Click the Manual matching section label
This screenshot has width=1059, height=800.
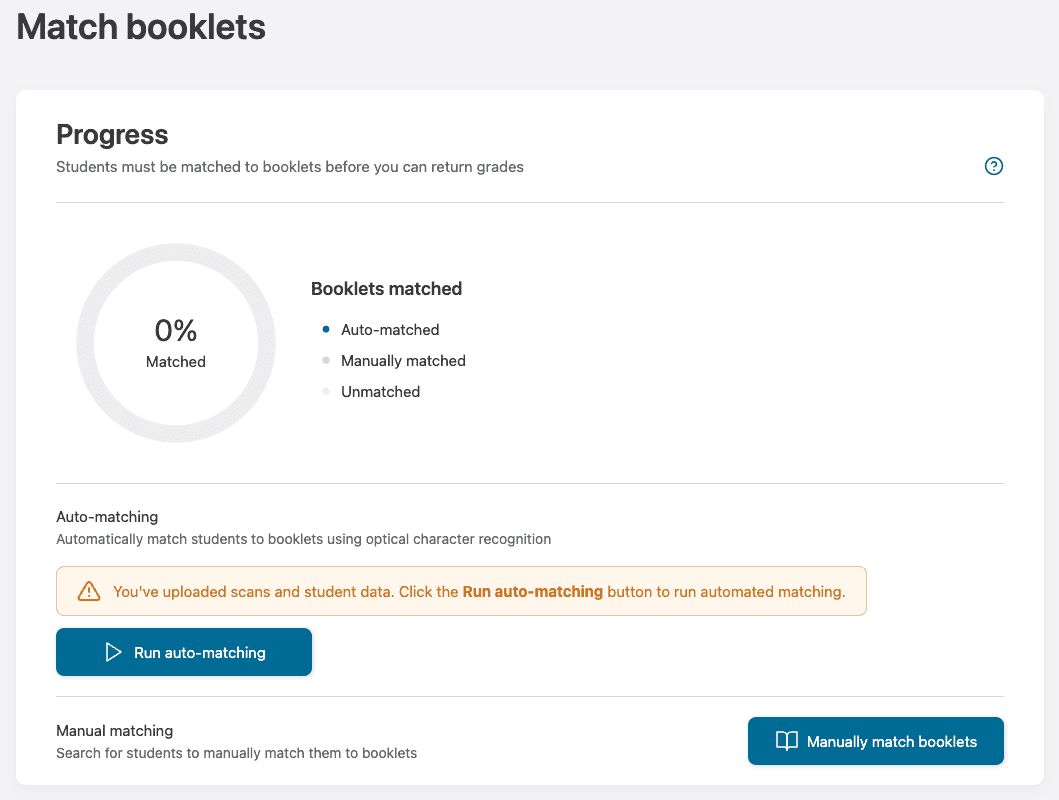(114, 731)
